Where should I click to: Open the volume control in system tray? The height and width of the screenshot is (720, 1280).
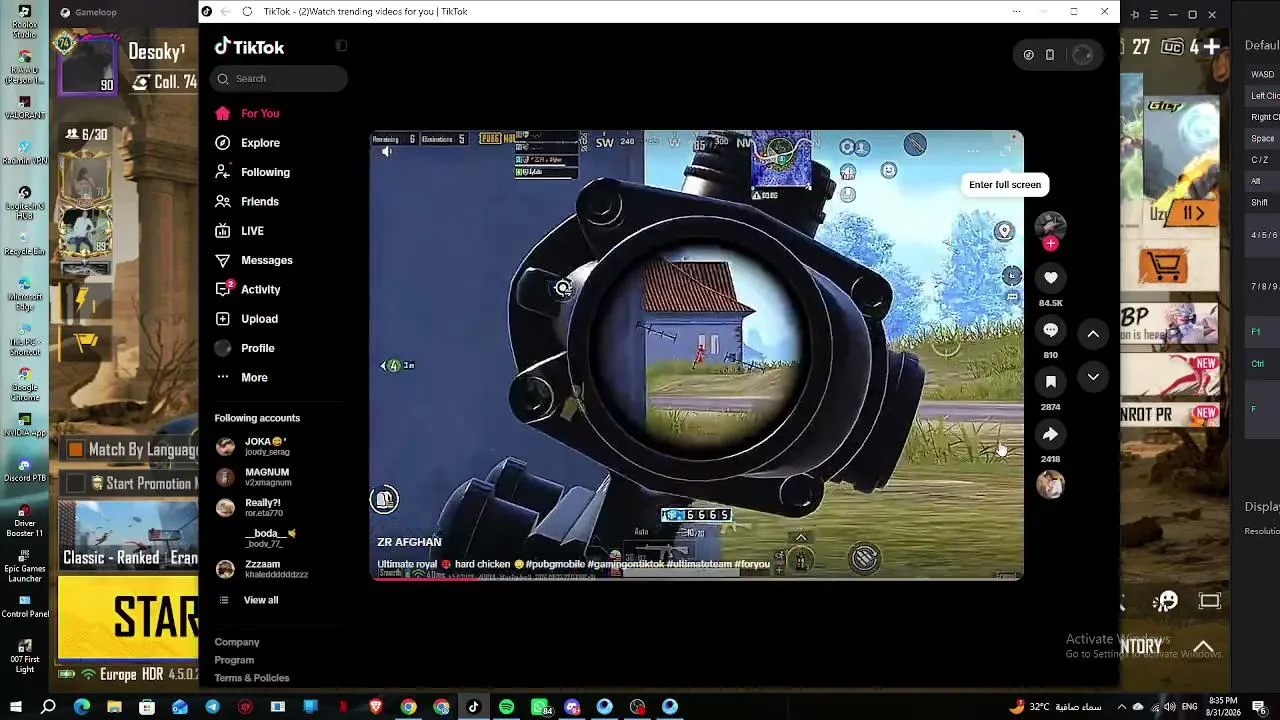[1172, 707]
